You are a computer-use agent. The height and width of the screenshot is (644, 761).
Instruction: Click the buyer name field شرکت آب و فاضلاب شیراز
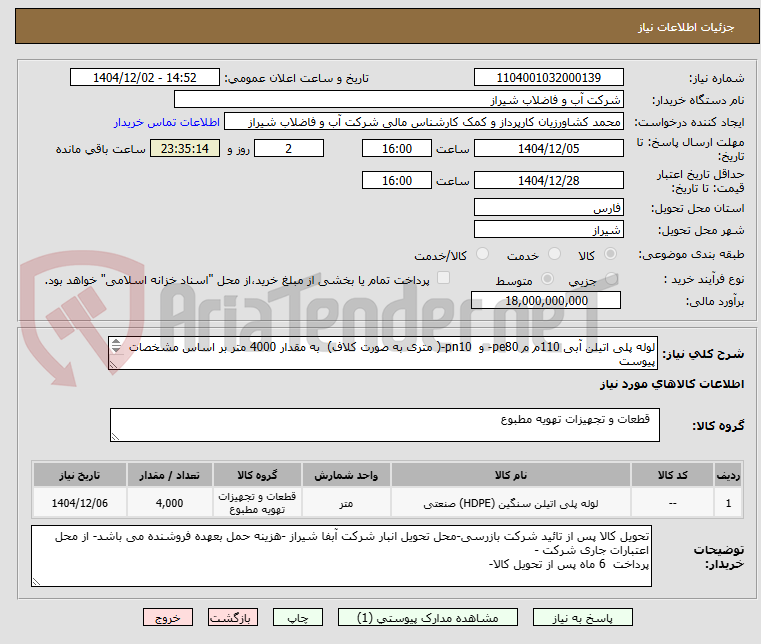[398, 100]
